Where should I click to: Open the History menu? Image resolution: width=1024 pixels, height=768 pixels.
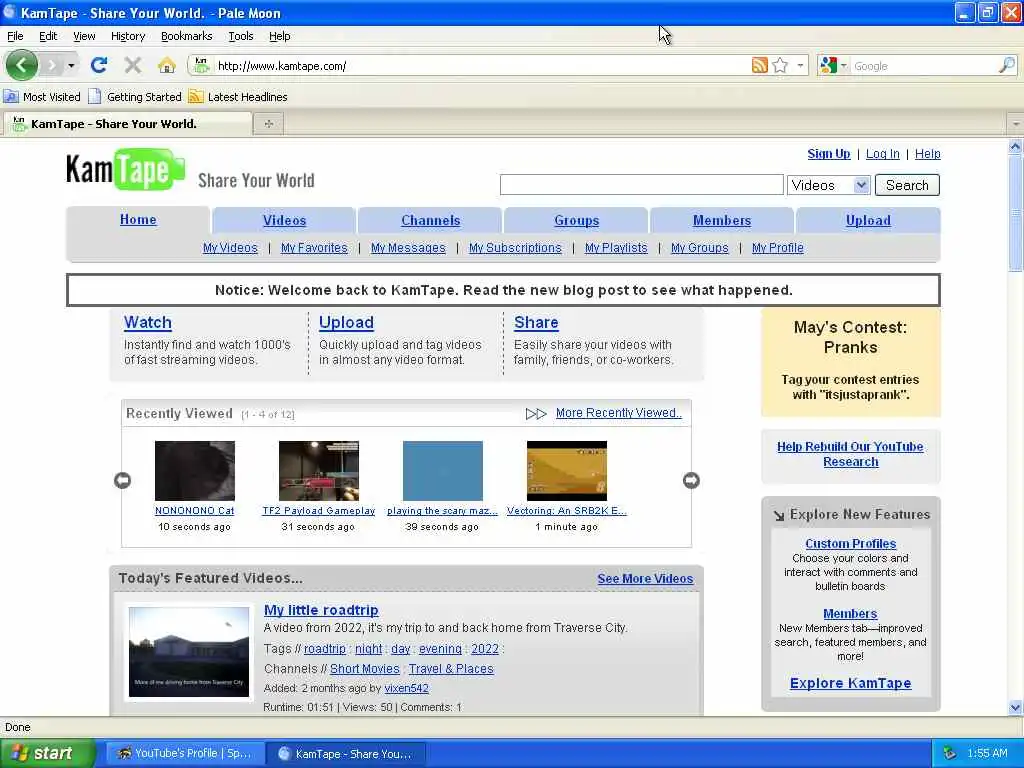pyautogui.click(x=127, y=36)
